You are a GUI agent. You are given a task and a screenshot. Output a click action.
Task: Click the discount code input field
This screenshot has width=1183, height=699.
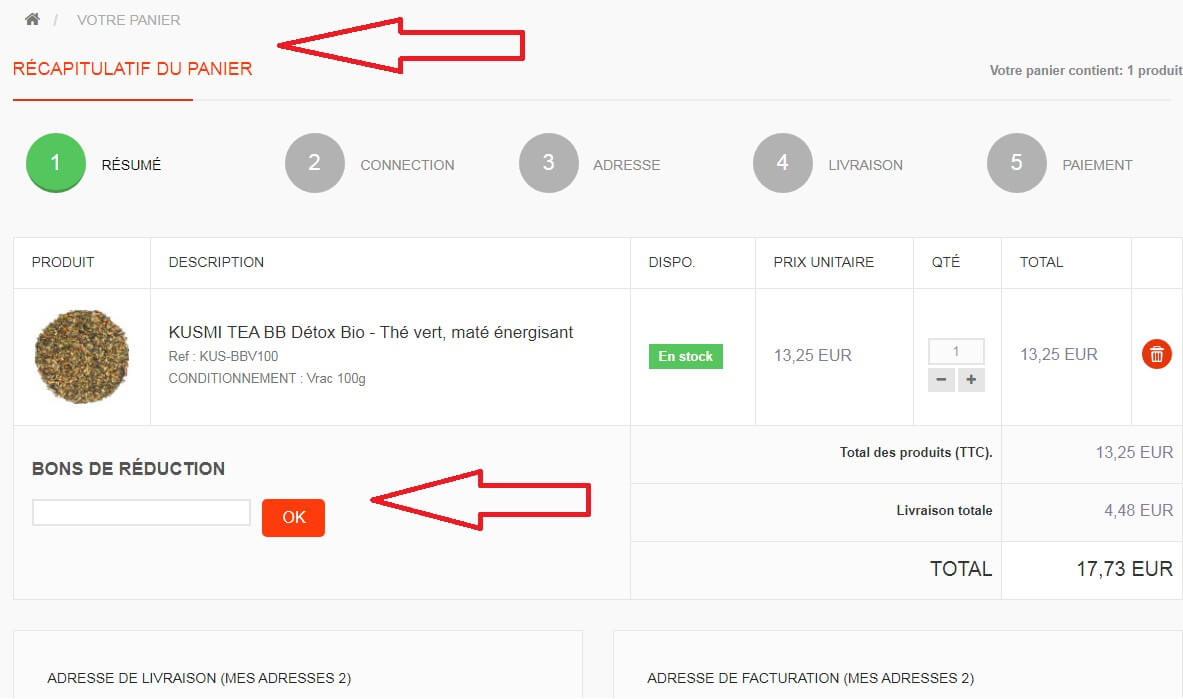click(x=141, y=513)
